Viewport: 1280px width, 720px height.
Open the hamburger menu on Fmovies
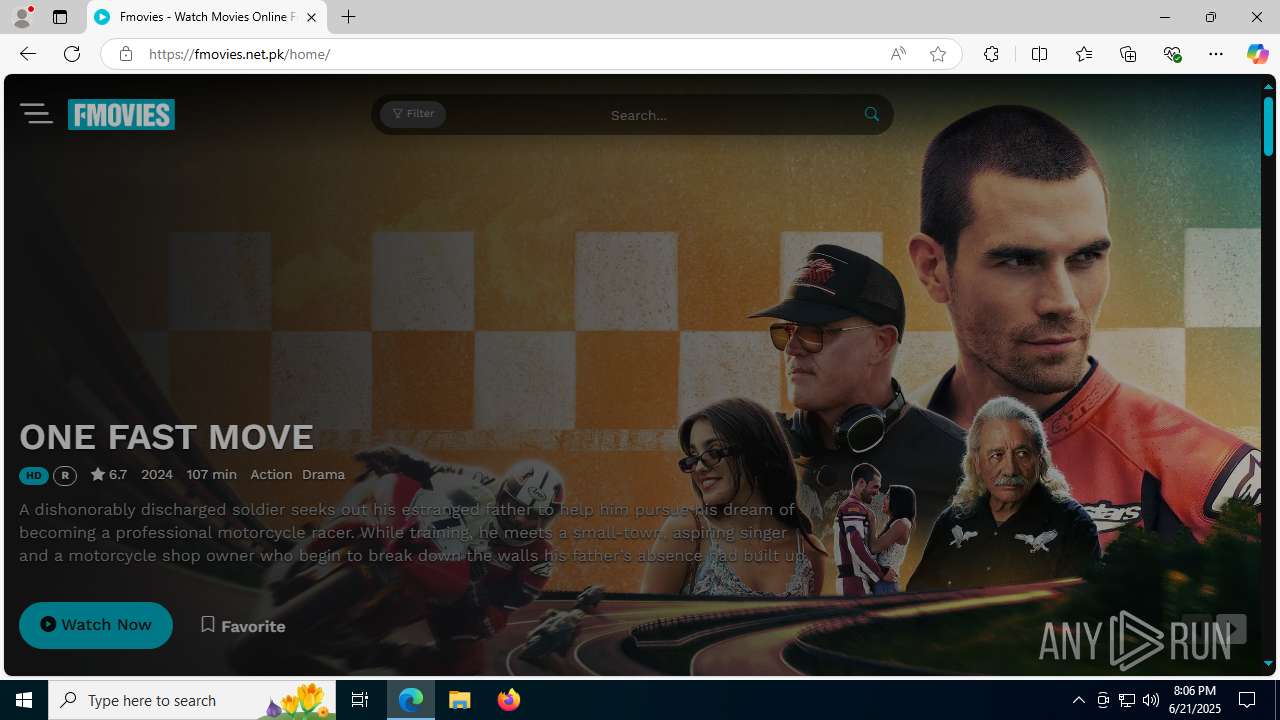[36, 114]
